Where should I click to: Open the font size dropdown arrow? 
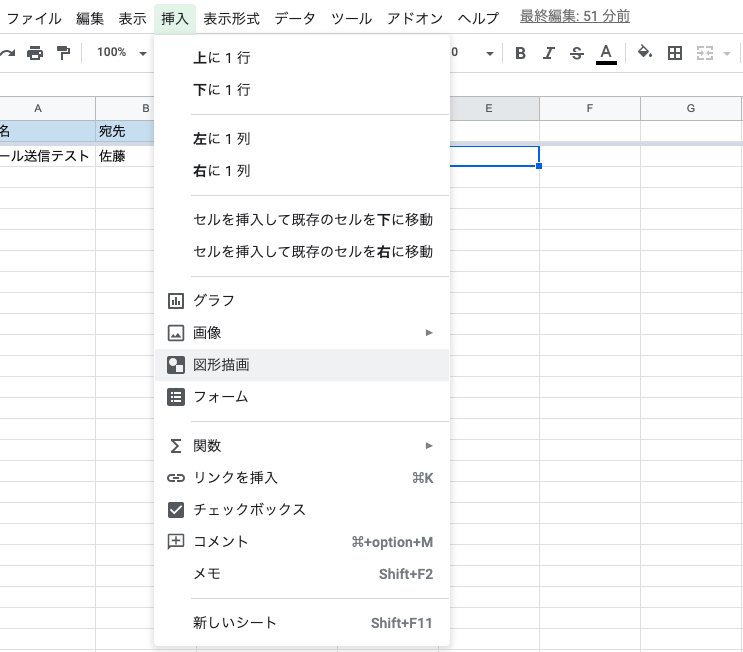click(x=490, y=54)
